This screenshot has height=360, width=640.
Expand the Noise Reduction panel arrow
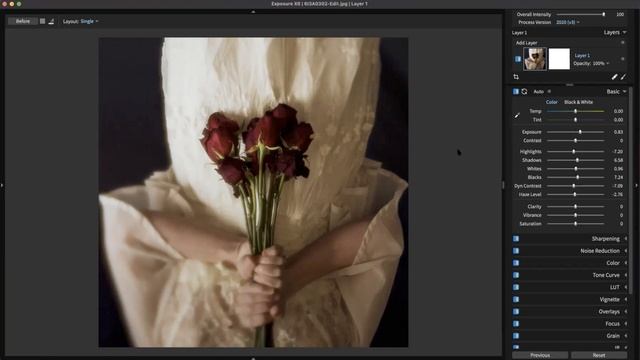(625, 251)
